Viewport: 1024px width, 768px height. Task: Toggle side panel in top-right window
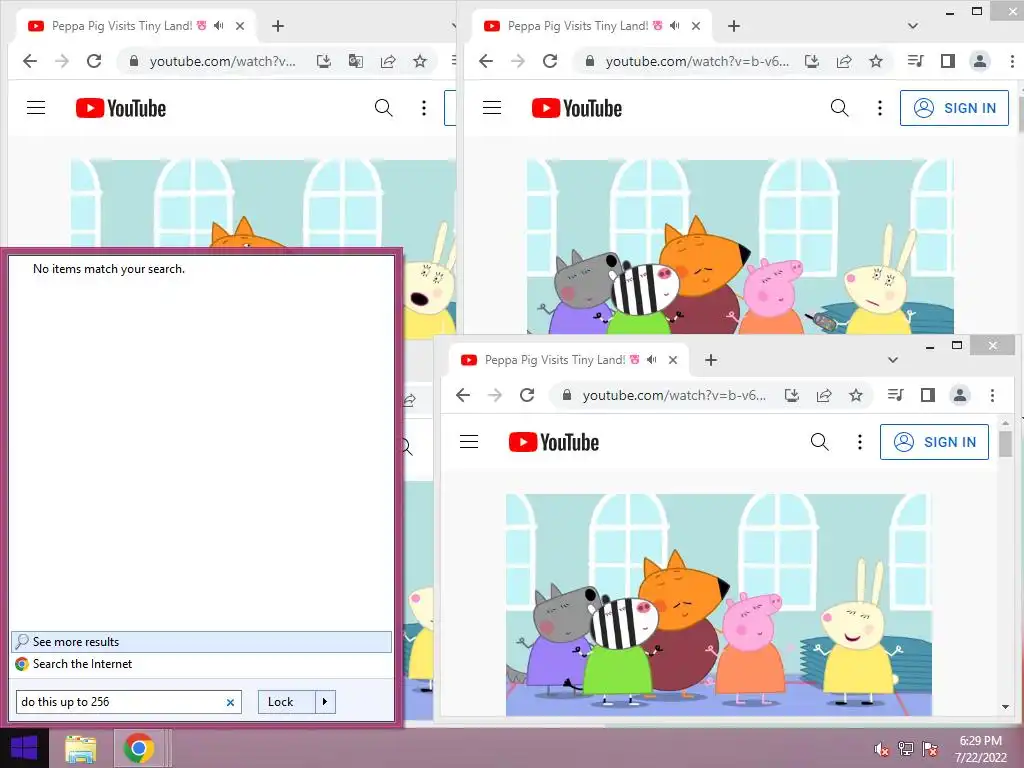coord(948,61)
